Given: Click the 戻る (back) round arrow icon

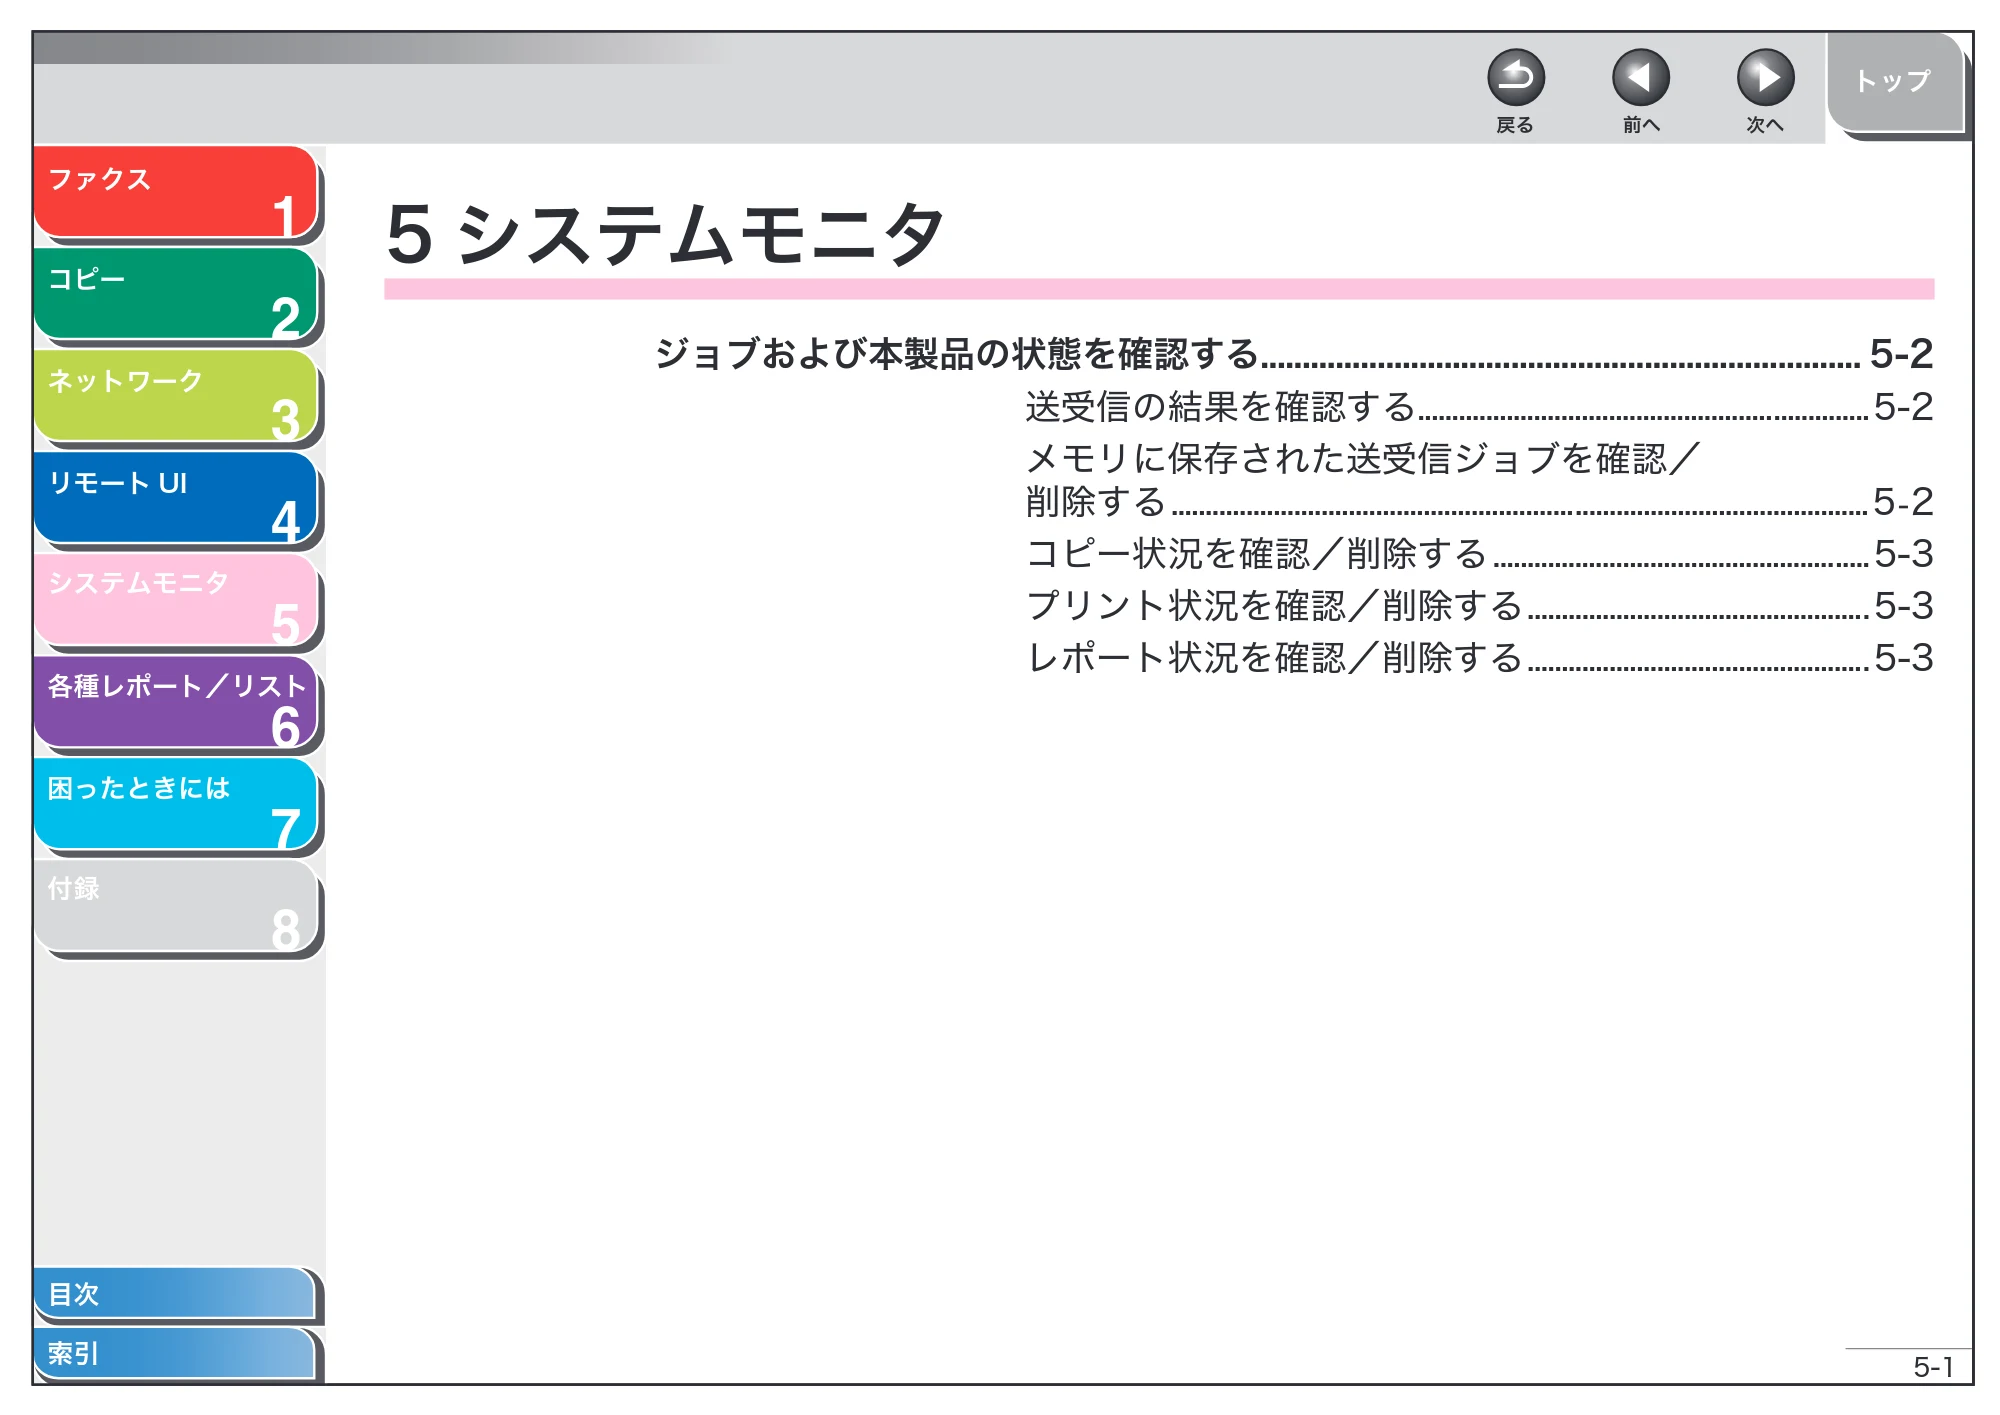Looking at the screenshot, I should click(x=1515, y=78).
